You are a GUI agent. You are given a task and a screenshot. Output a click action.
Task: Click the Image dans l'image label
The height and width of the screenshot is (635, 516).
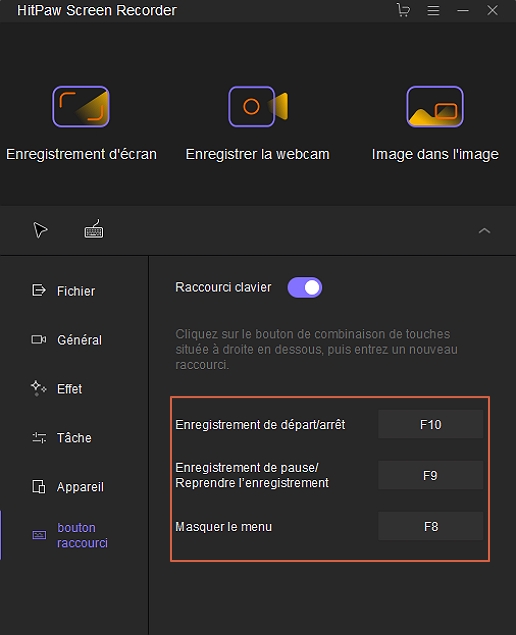pyautogui.click(x=435, y=154)
